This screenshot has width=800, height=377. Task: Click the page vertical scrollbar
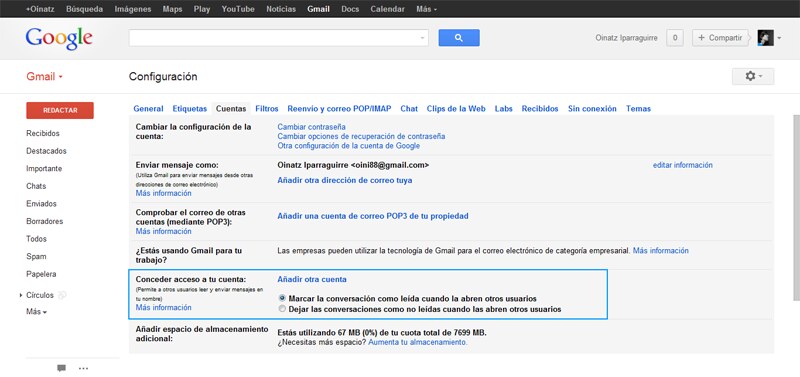coord(796,207)
